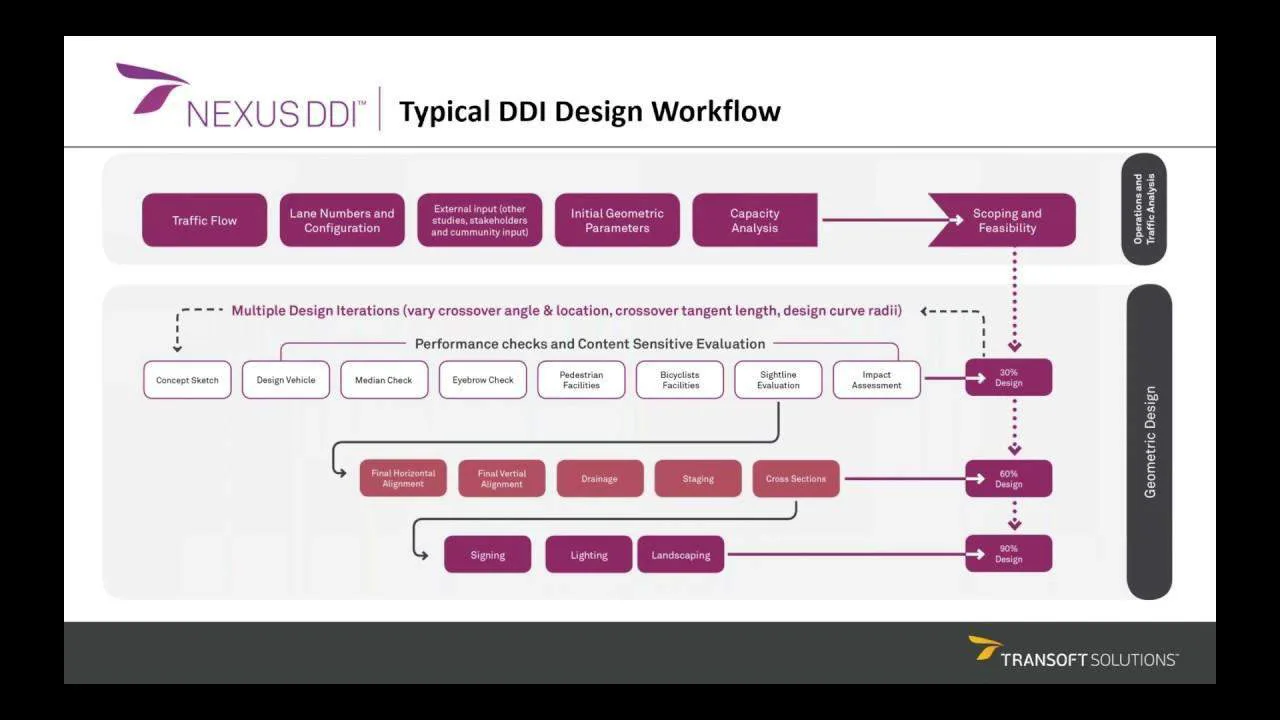This screenshot has width=1280, height=720.
Task: Select the Cross Sections box
Action: pos(796,479)
